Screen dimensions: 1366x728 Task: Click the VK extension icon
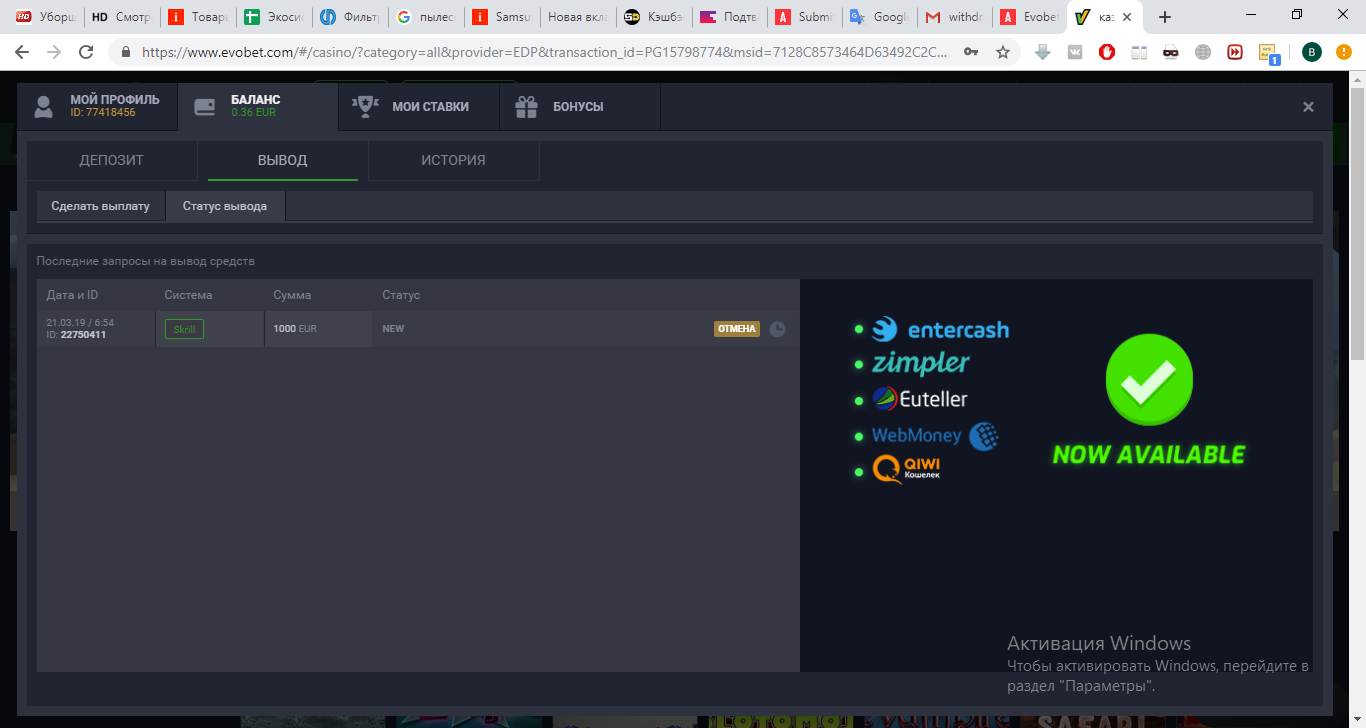1075,52
